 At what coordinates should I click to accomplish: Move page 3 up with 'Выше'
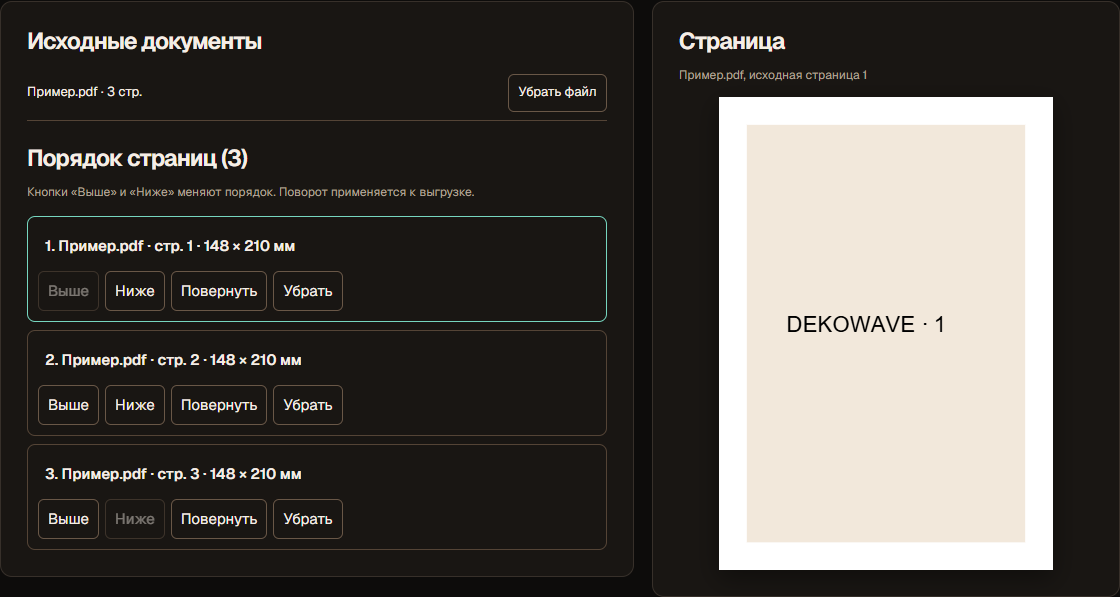coord(69,519)
